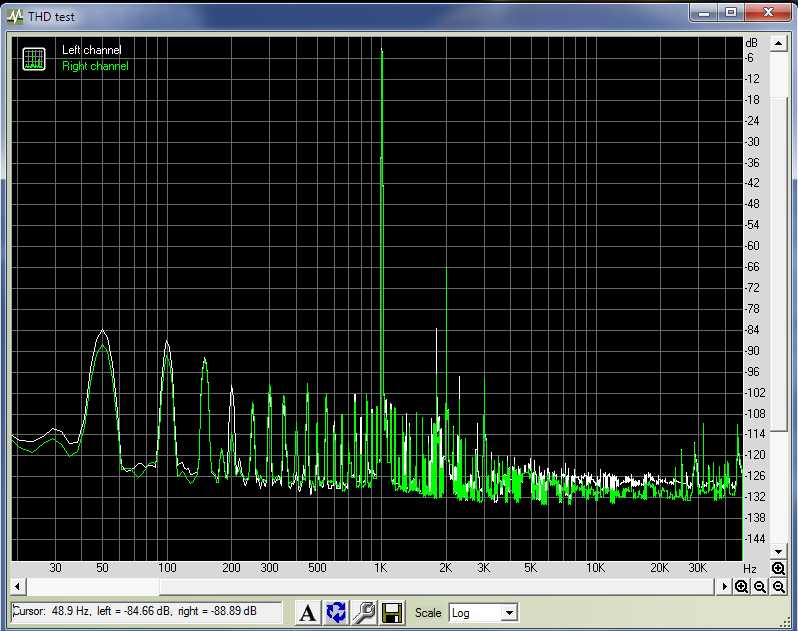This screenshot has height=631, width=798.
Task: Click the '20K' frequency axis label
Action: tap(660, 568)
